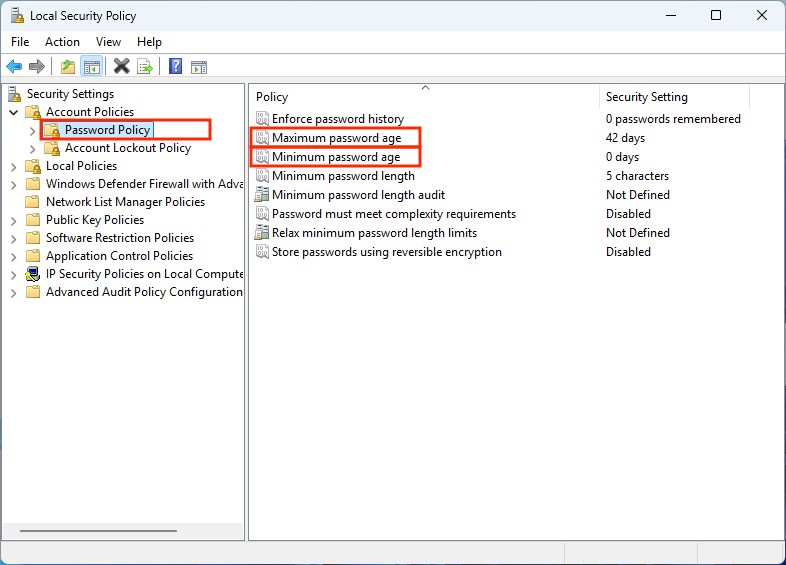Open the Action menu

62,42
